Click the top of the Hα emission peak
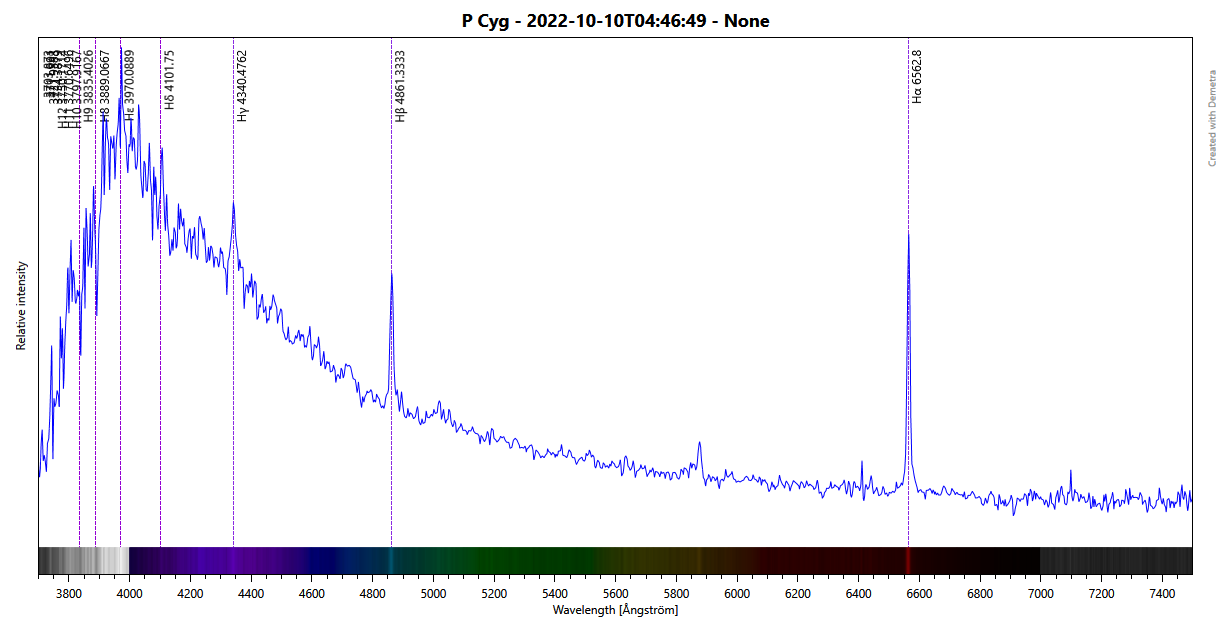The width and height of the screenshot is (1230, 629). (x=908, y=233)
